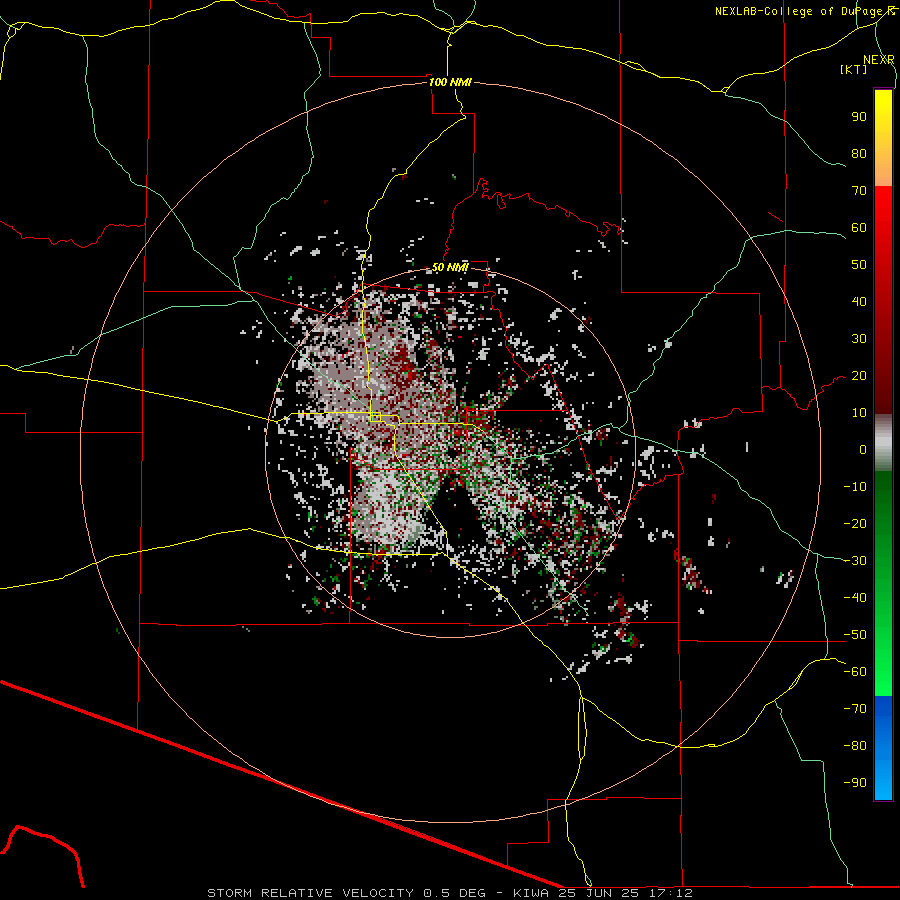
Task: Click the STORM RELATIVE VELOCITY caption text
Action: 311,893
